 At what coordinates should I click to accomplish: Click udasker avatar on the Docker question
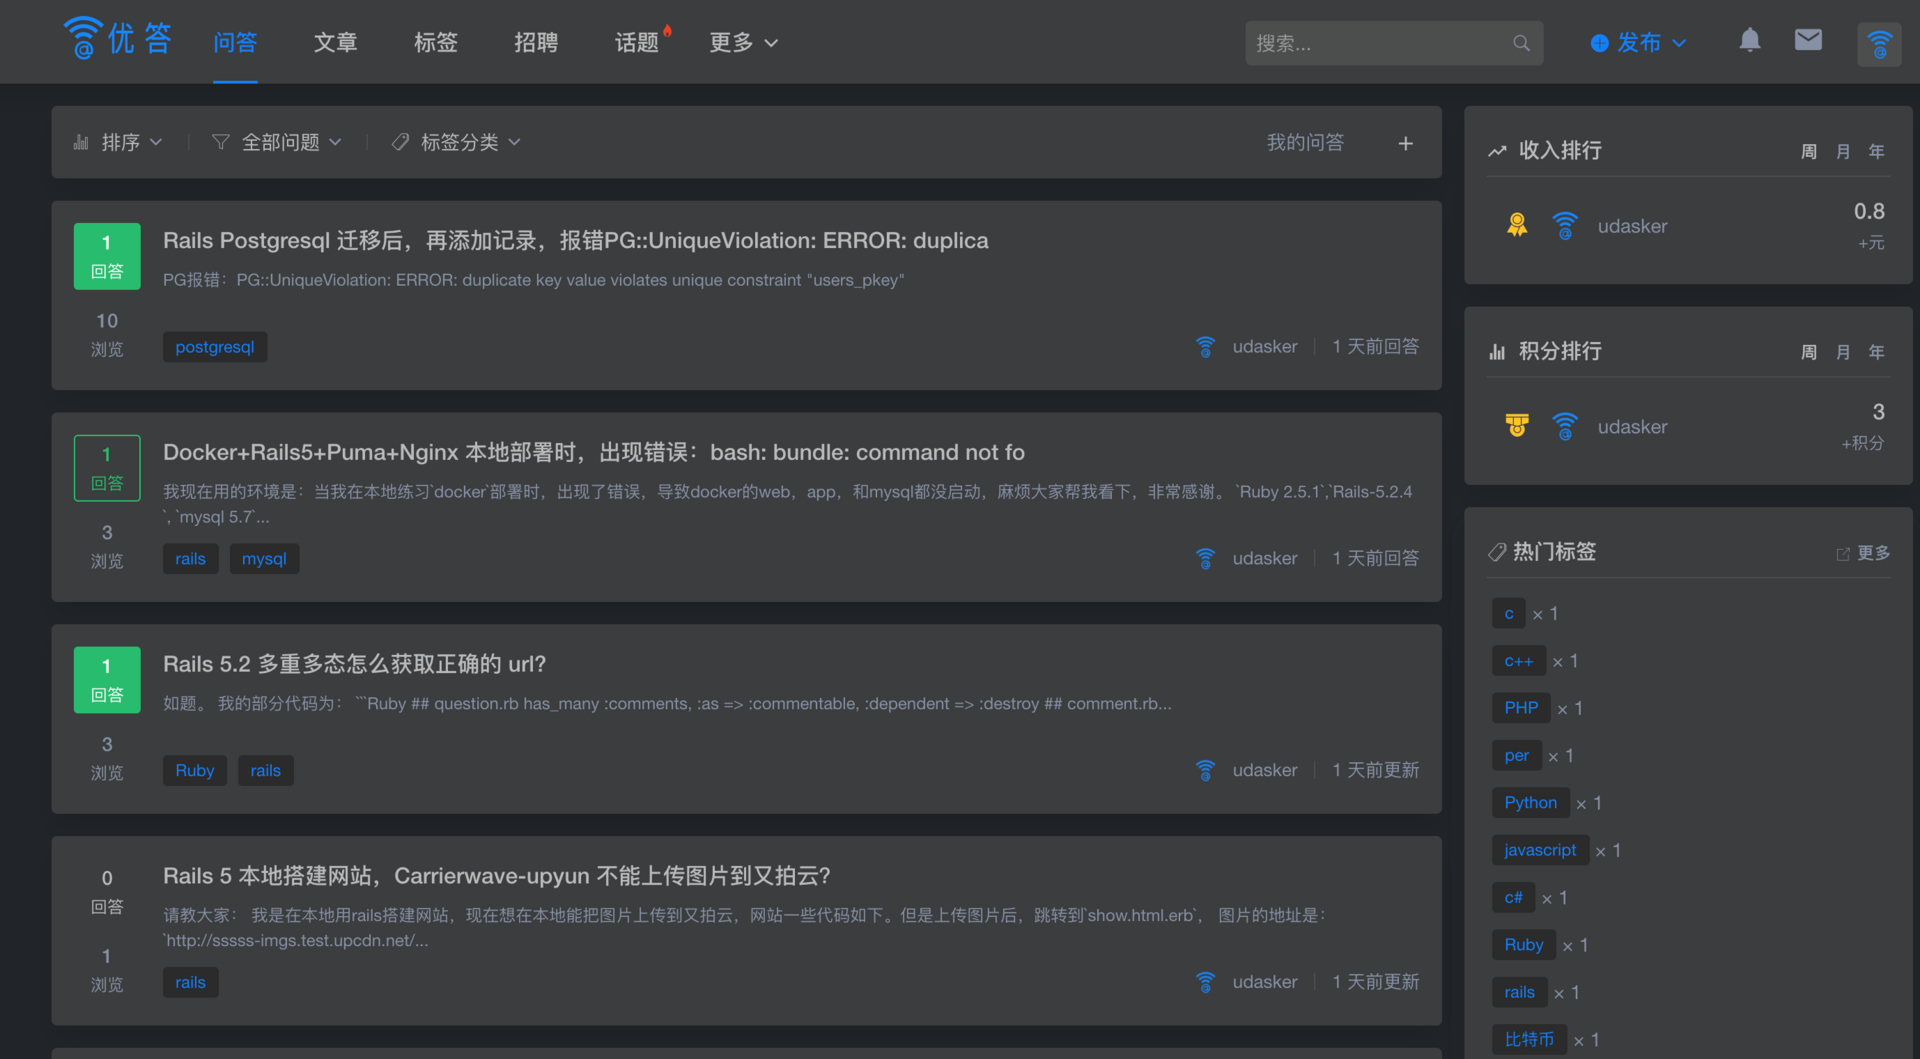coord(1205,559)
